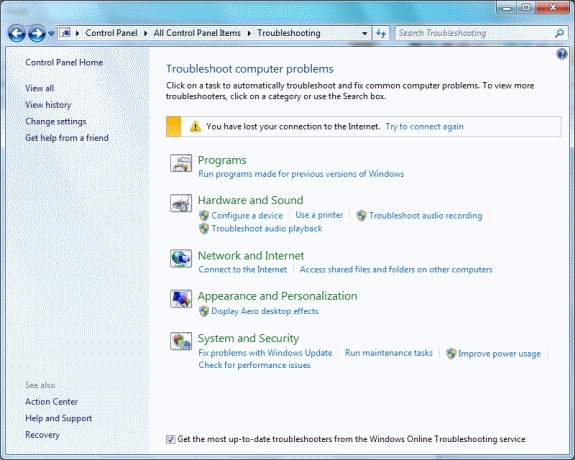
Task: Open View history in sidebar
Action: [x=48, y=105]
